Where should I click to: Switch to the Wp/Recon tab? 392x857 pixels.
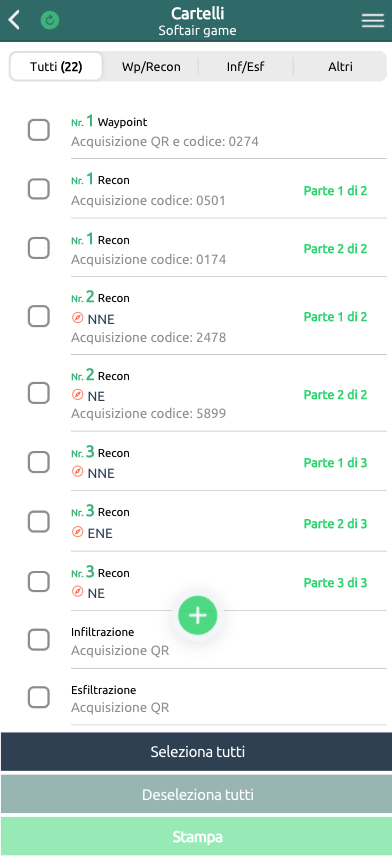click(x=151, y=67)
